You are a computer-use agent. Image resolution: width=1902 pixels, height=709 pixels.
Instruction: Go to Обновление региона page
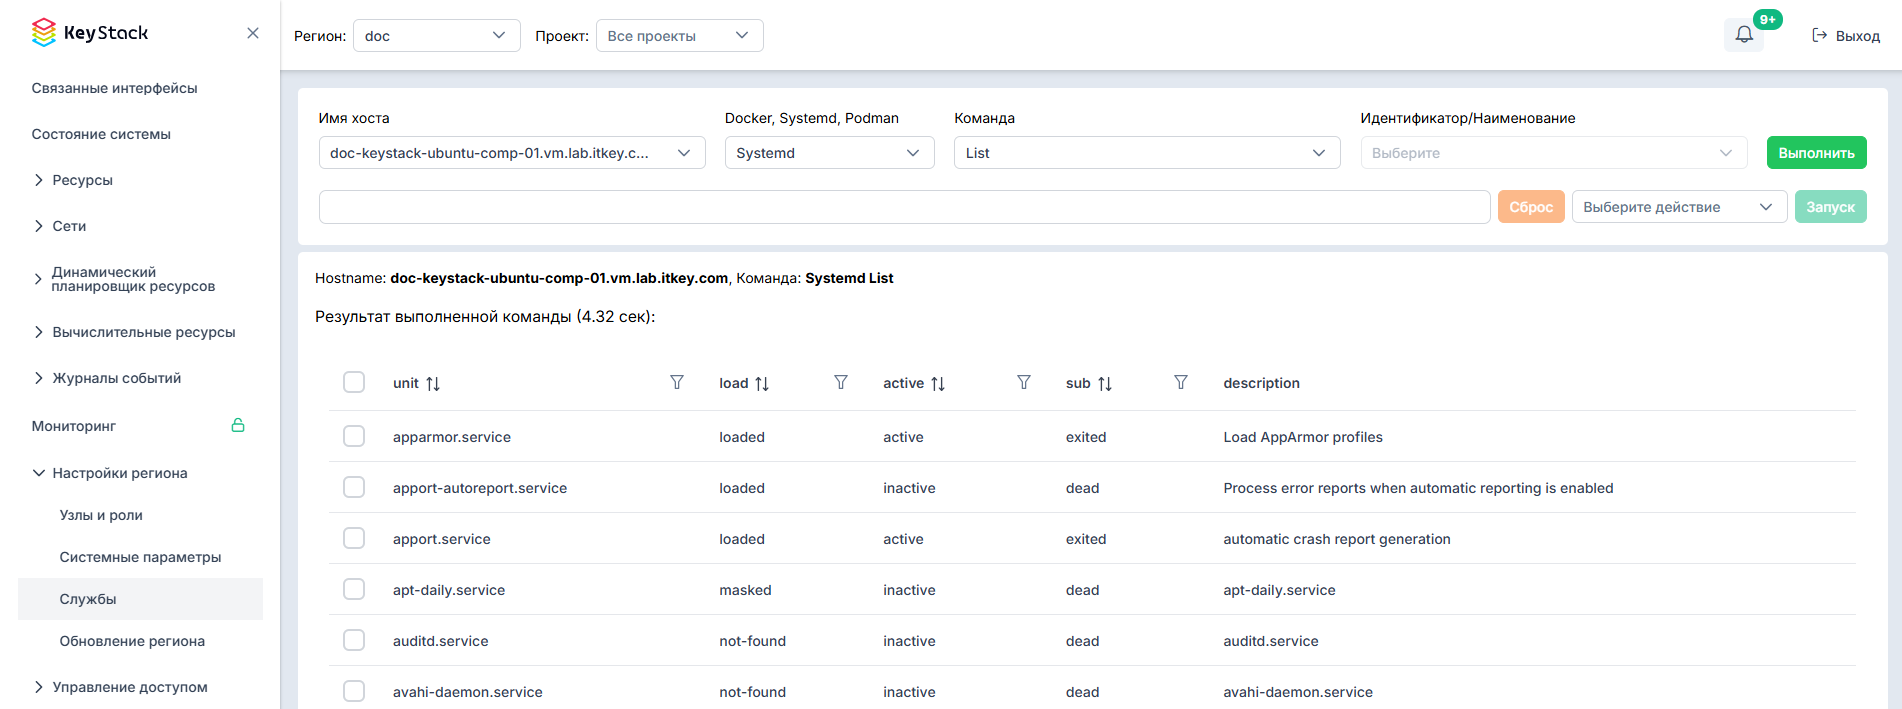[132, 641]
